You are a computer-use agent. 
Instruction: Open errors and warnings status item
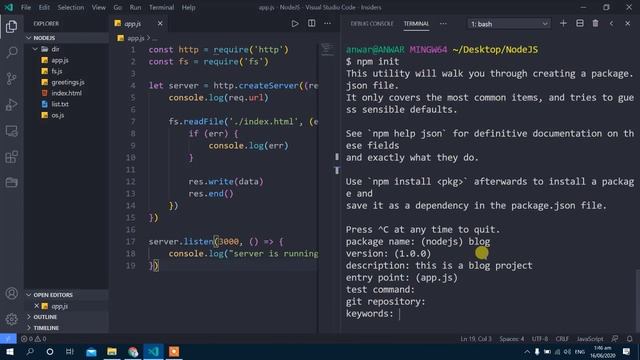[x=33, y=339]
